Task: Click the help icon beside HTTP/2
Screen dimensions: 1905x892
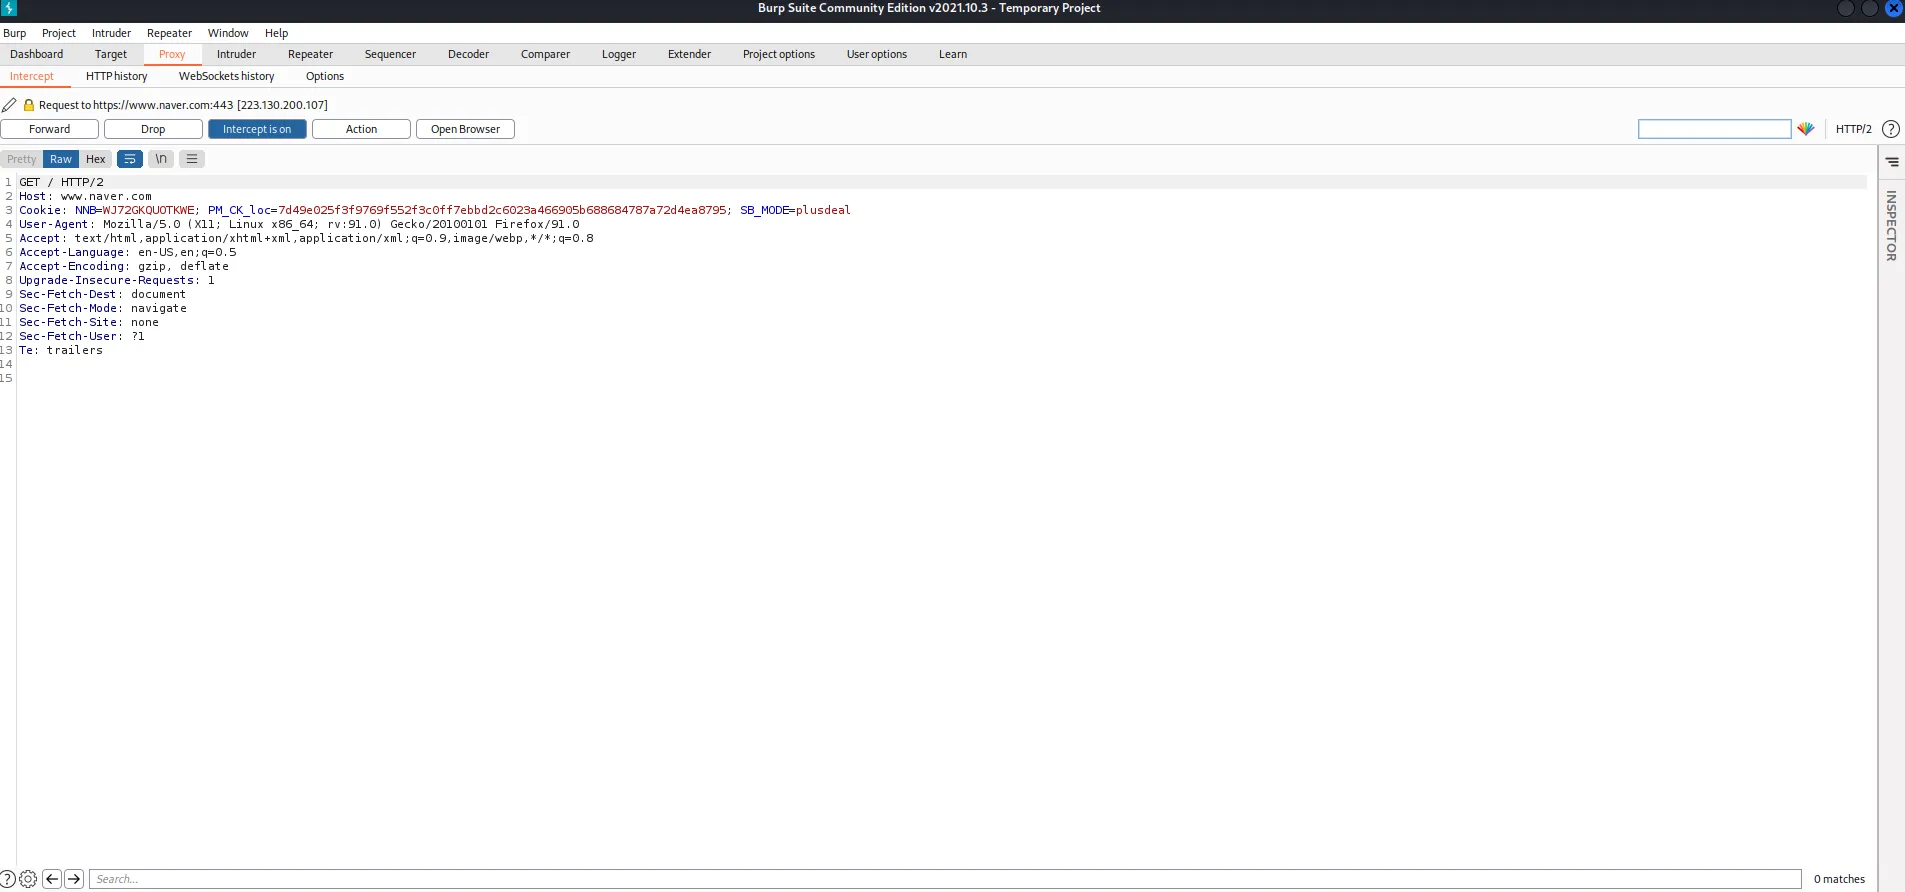Action: [1891, 129]
